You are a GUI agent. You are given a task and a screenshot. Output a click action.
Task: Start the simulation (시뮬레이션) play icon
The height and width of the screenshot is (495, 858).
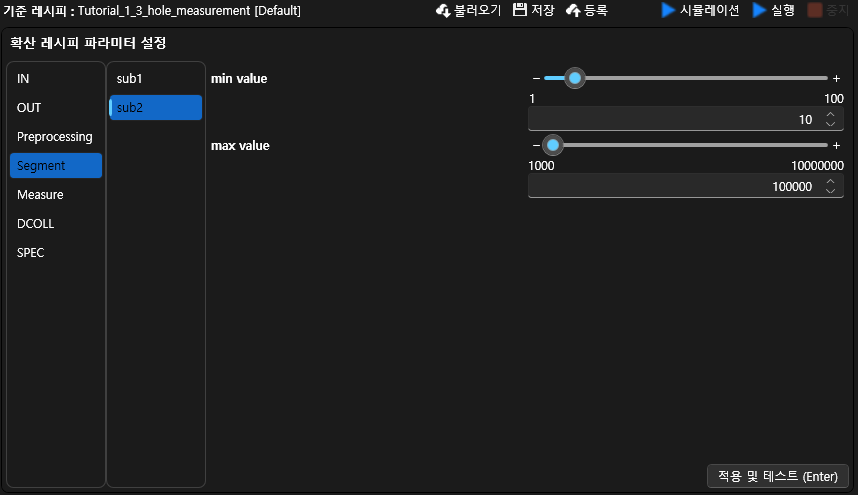point(668,10)
